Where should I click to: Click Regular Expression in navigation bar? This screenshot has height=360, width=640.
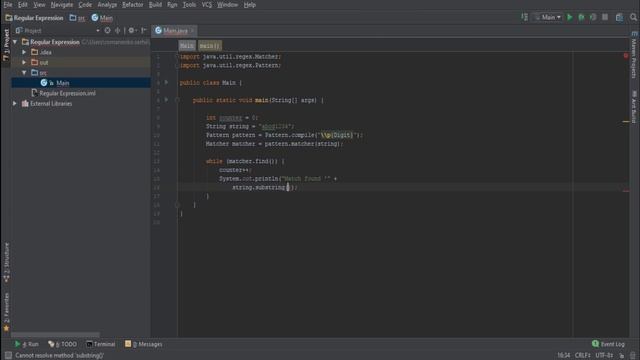point(35,18)
